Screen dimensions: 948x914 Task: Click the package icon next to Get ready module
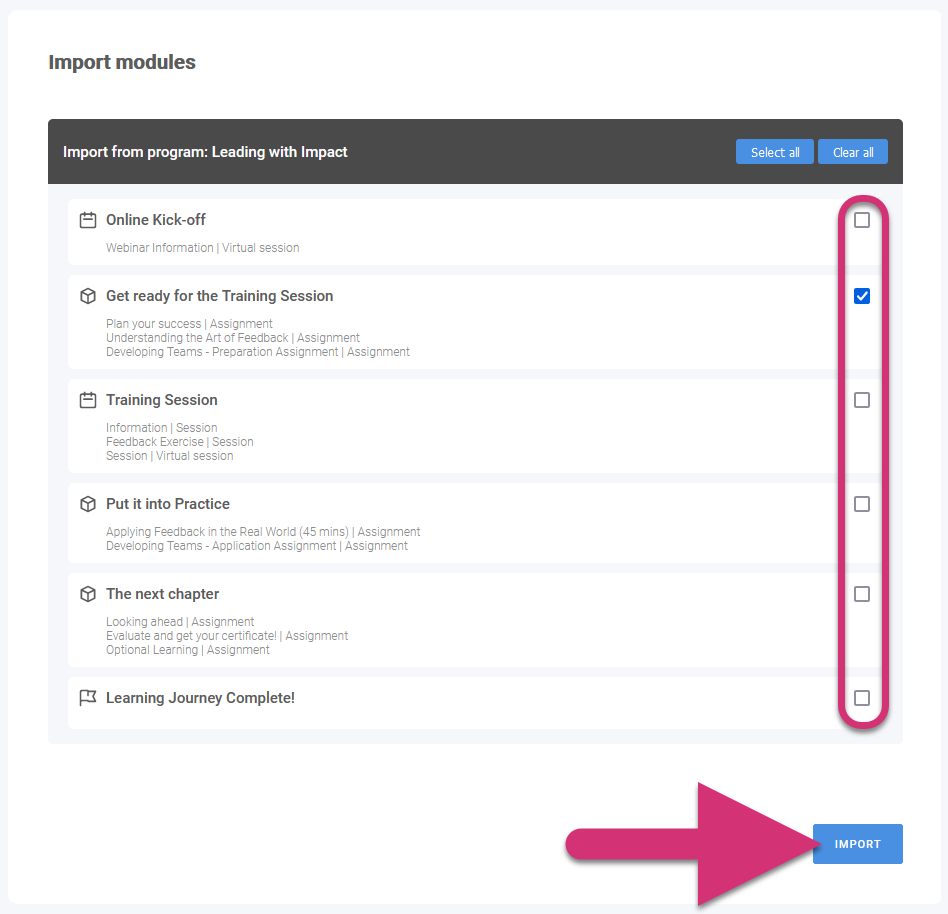tap(87, 296)
